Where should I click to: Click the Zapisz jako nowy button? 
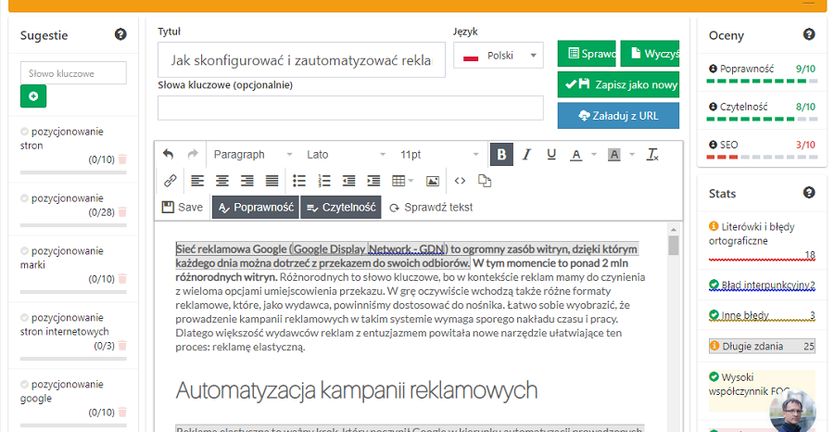[x=618, y=85]
